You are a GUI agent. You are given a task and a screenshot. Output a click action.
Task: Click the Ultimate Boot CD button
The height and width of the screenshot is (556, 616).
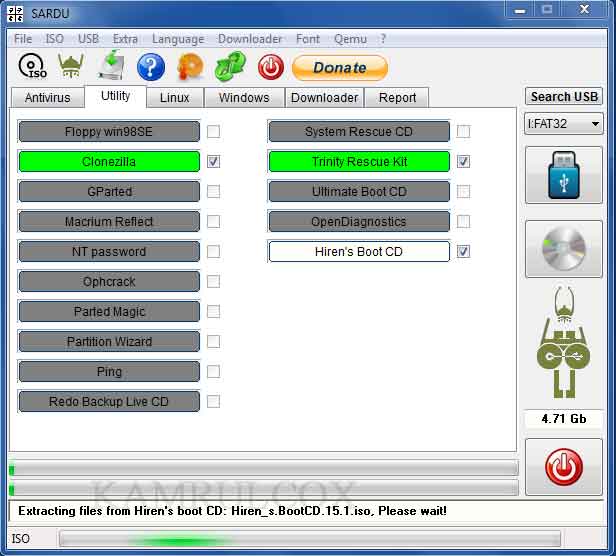(x=359, y=192)
